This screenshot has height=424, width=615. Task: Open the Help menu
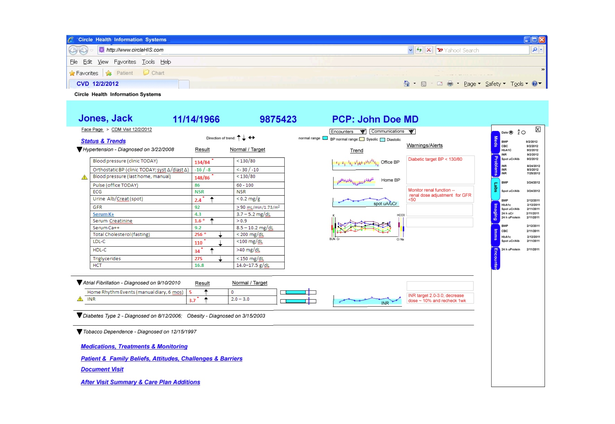[166, 62]
